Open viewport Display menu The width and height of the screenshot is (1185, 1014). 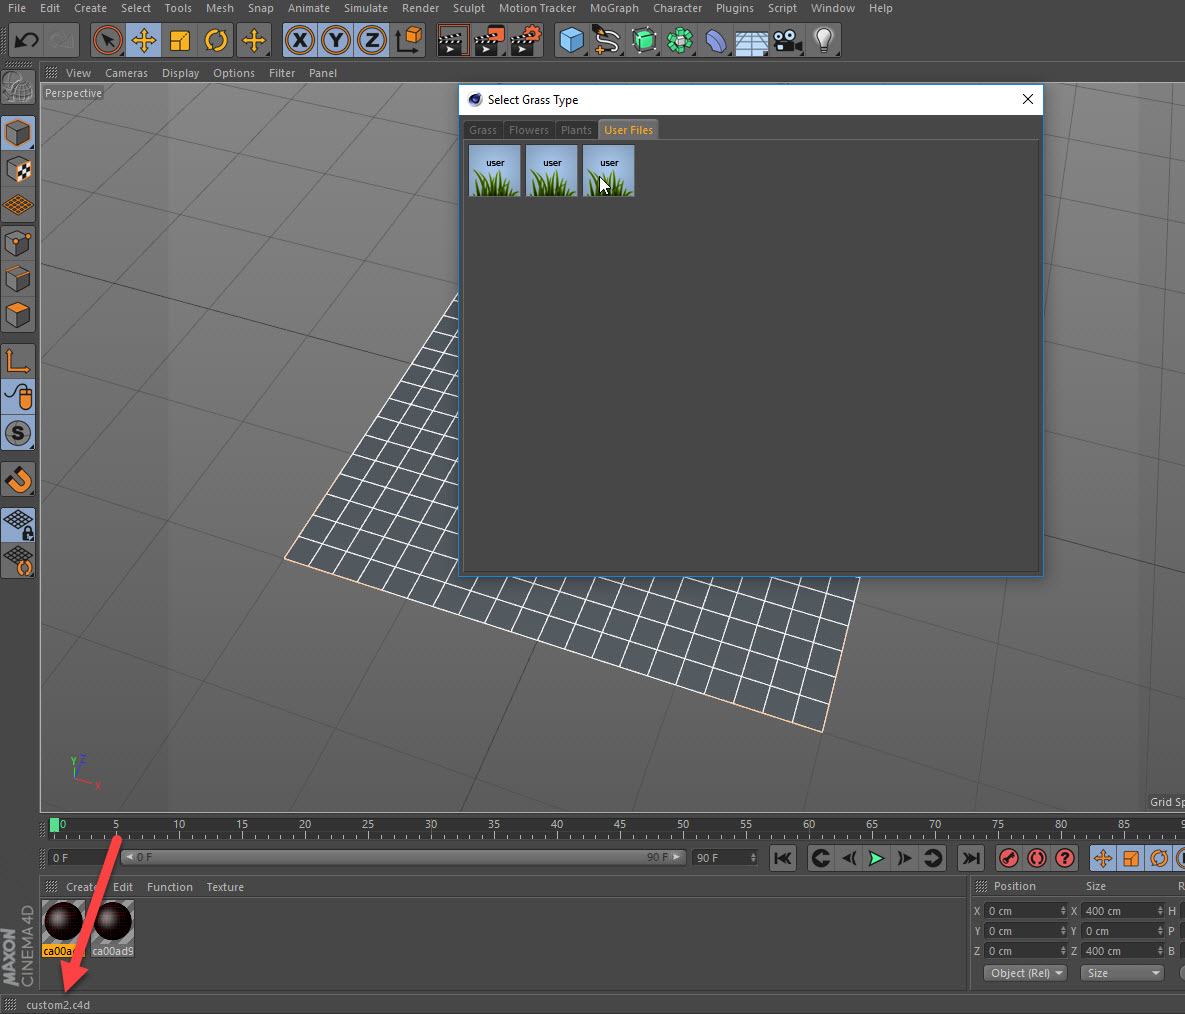pyautogui.click(x=180, y=73)
